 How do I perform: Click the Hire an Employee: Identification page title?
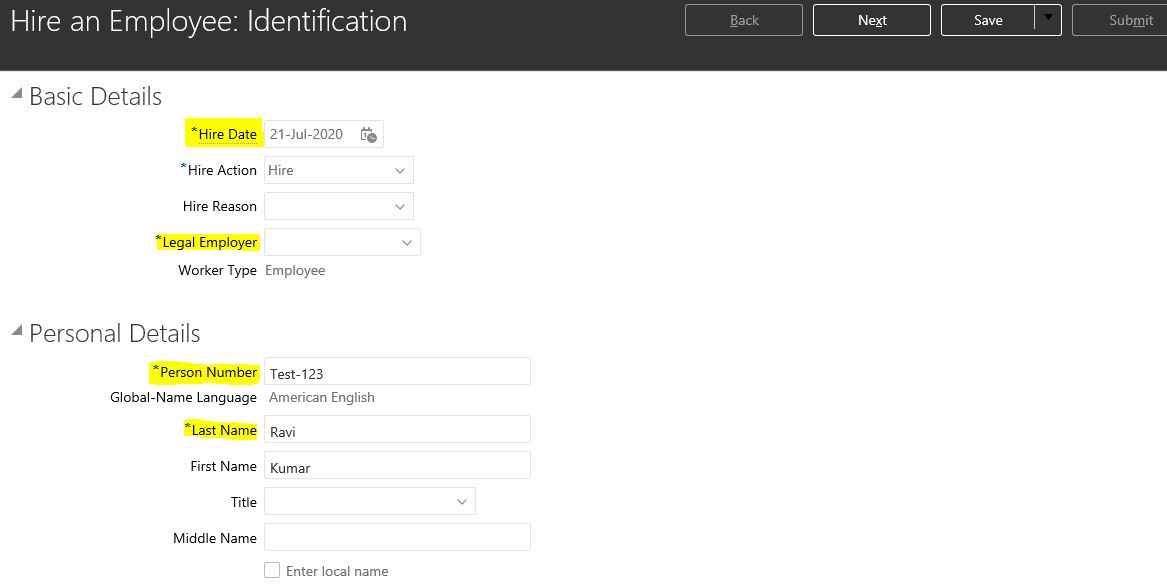coord(208,20)
